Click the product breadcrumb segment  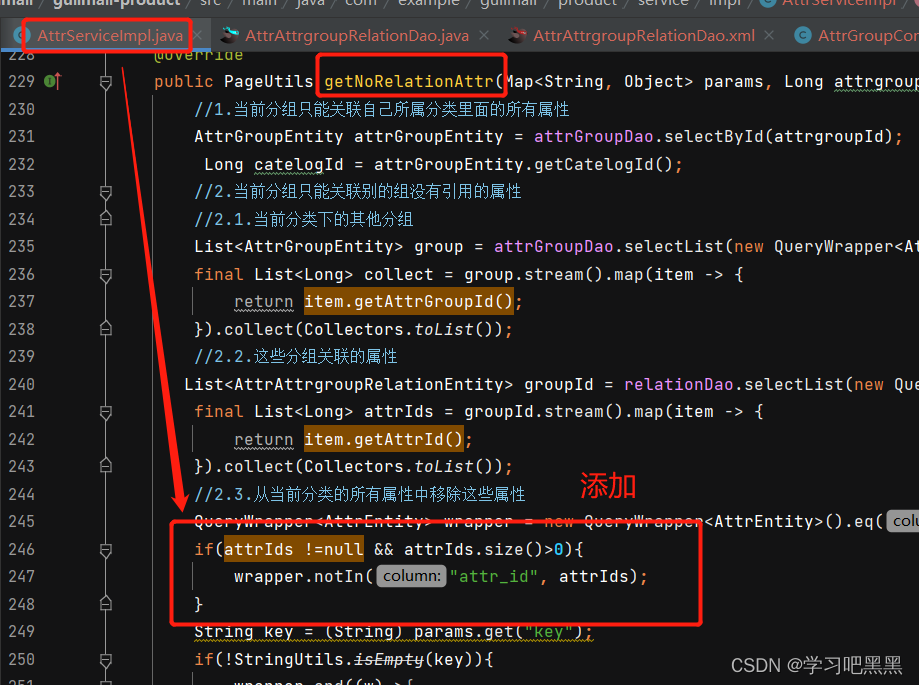click(x=587, y=4)
